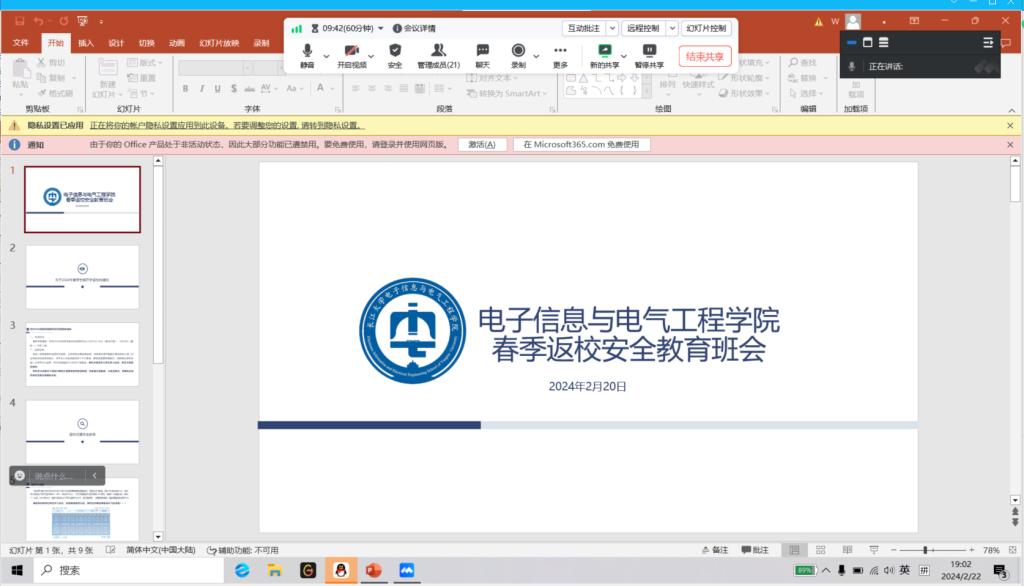This screenshot has height=586, width=1024.
Task: Expand the meeting timer dropdown arrow
Action: [381, 29]
